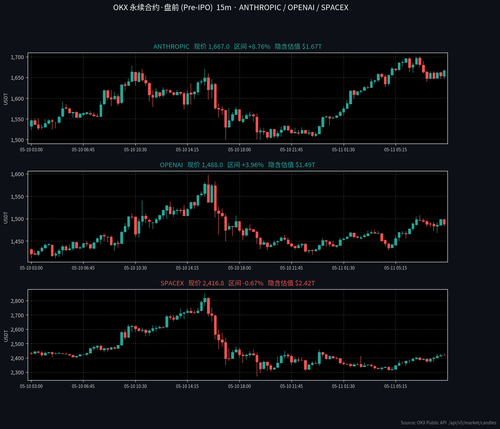The height and width of the screenshot is (429, 500).
Task: Click the '05-10 18:00' tick under ANTHROPIC chart
Action: coord(239,150)
